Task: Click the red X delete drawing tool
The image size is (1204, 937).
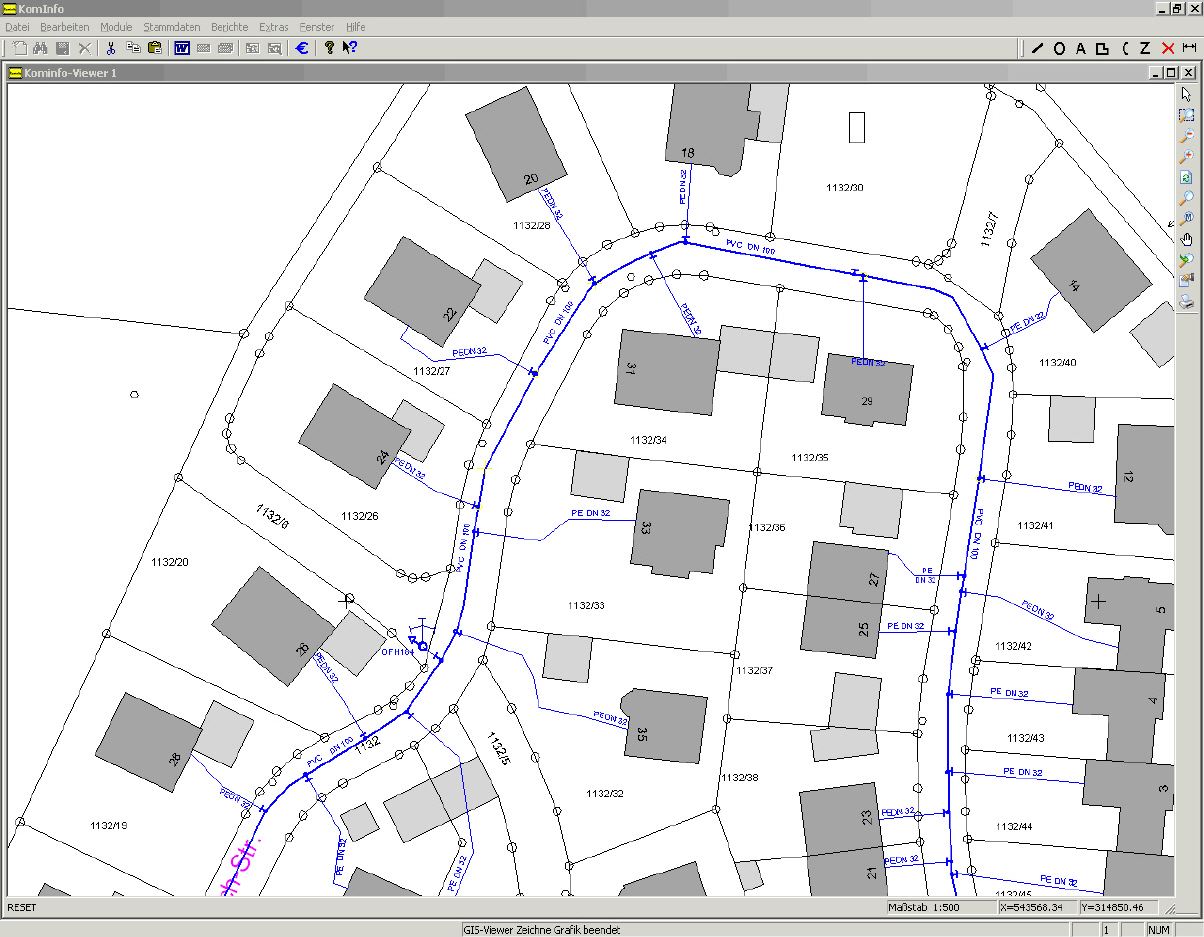Action: [1167, 48]
